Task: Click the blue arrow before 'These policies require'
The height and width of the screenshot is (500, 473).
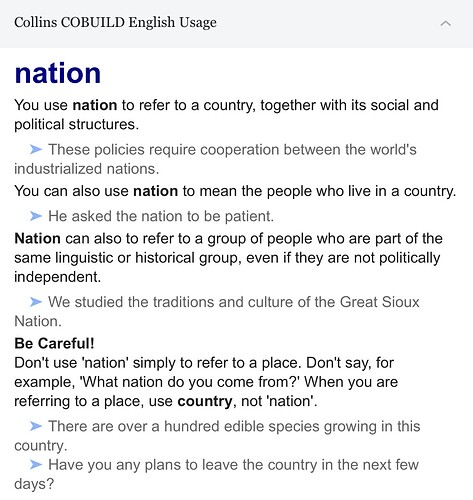Action: (x=36, y=150)
